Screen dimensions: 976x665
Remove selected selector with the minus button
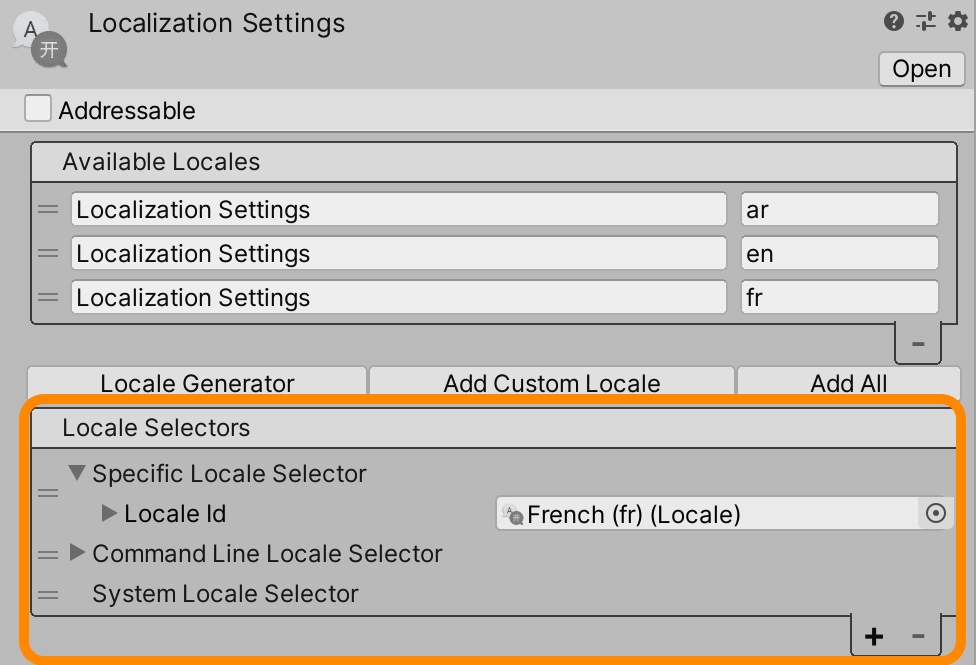click(x=918, y=636)
